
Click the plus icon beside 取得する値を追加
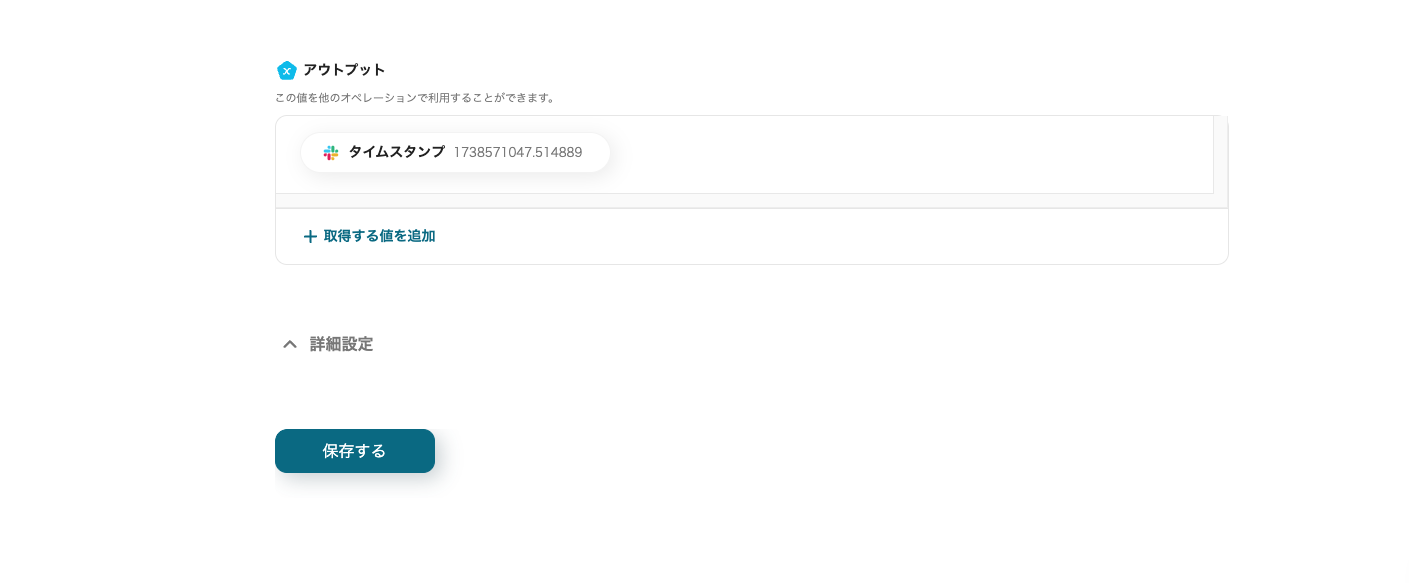pyautogui.click(x=310, y=237)
